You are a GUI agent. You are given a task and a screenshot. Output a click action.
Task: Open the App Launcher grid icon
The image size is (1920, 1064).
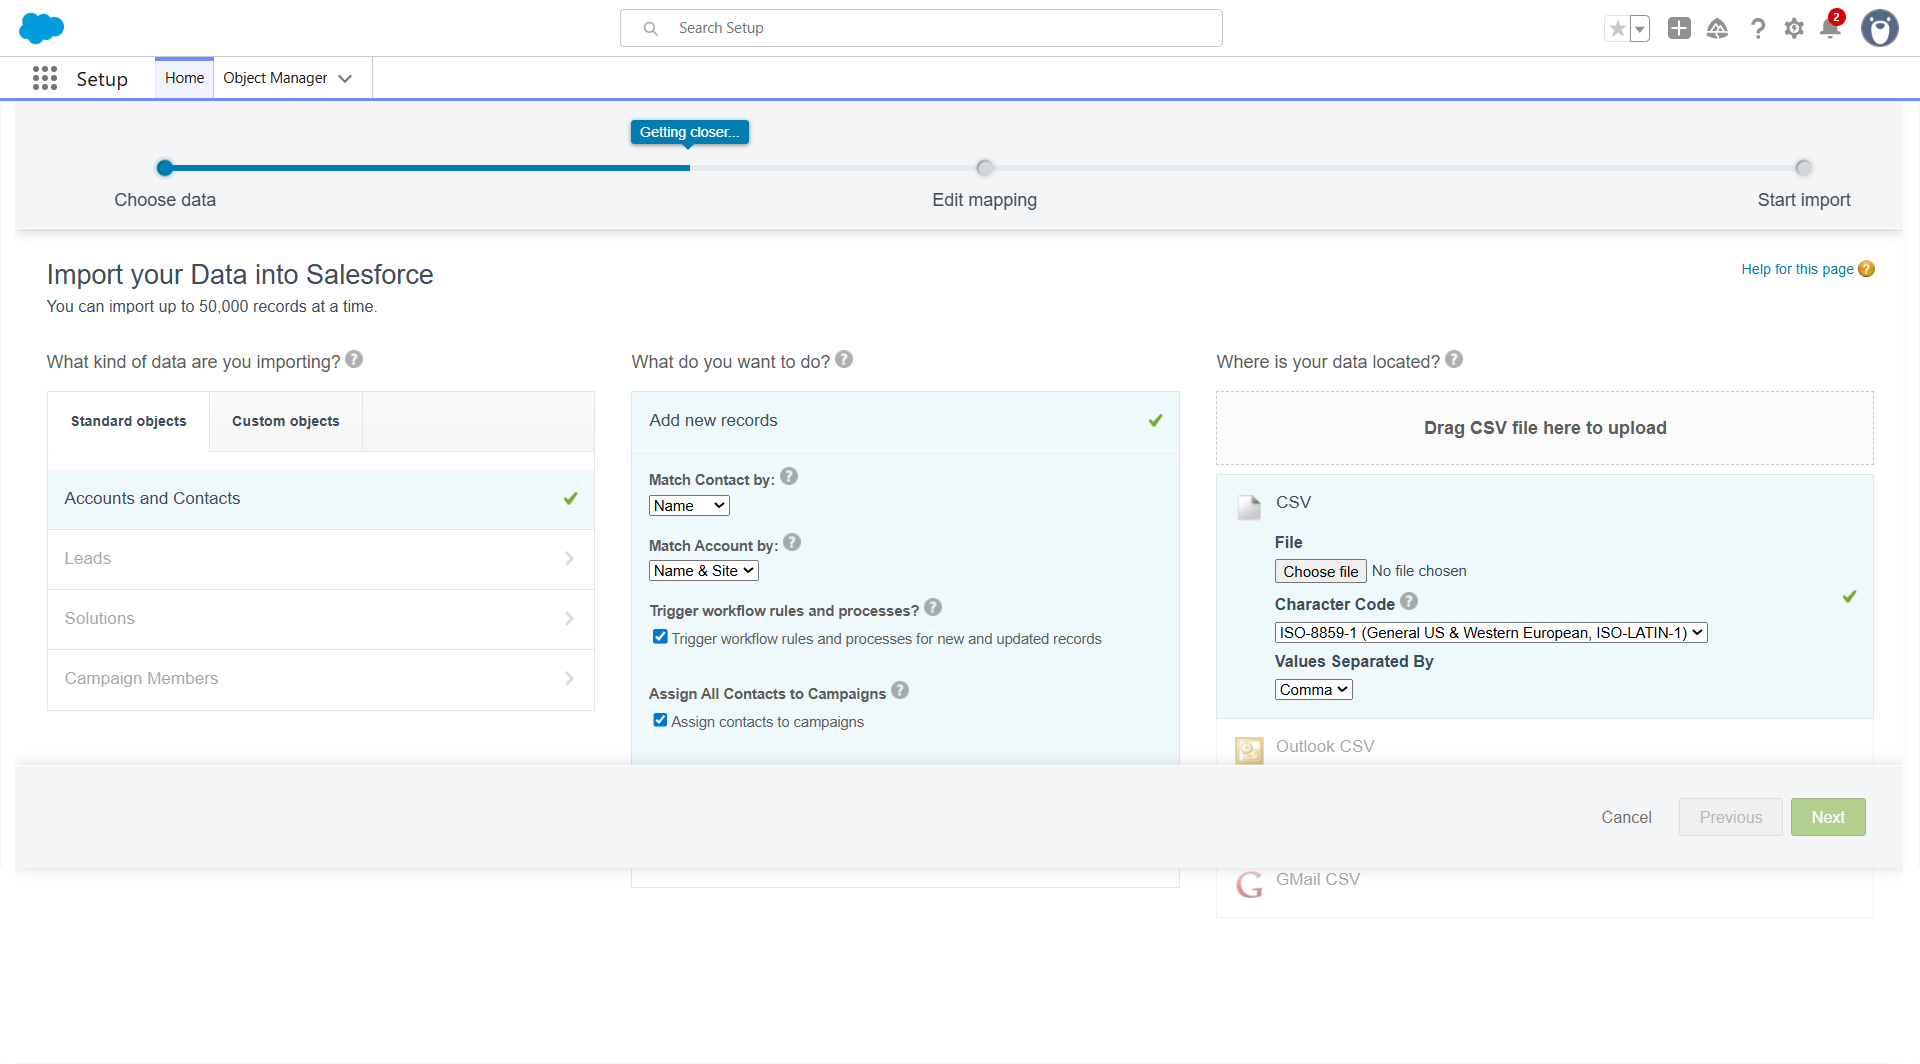tap(44, 78)
